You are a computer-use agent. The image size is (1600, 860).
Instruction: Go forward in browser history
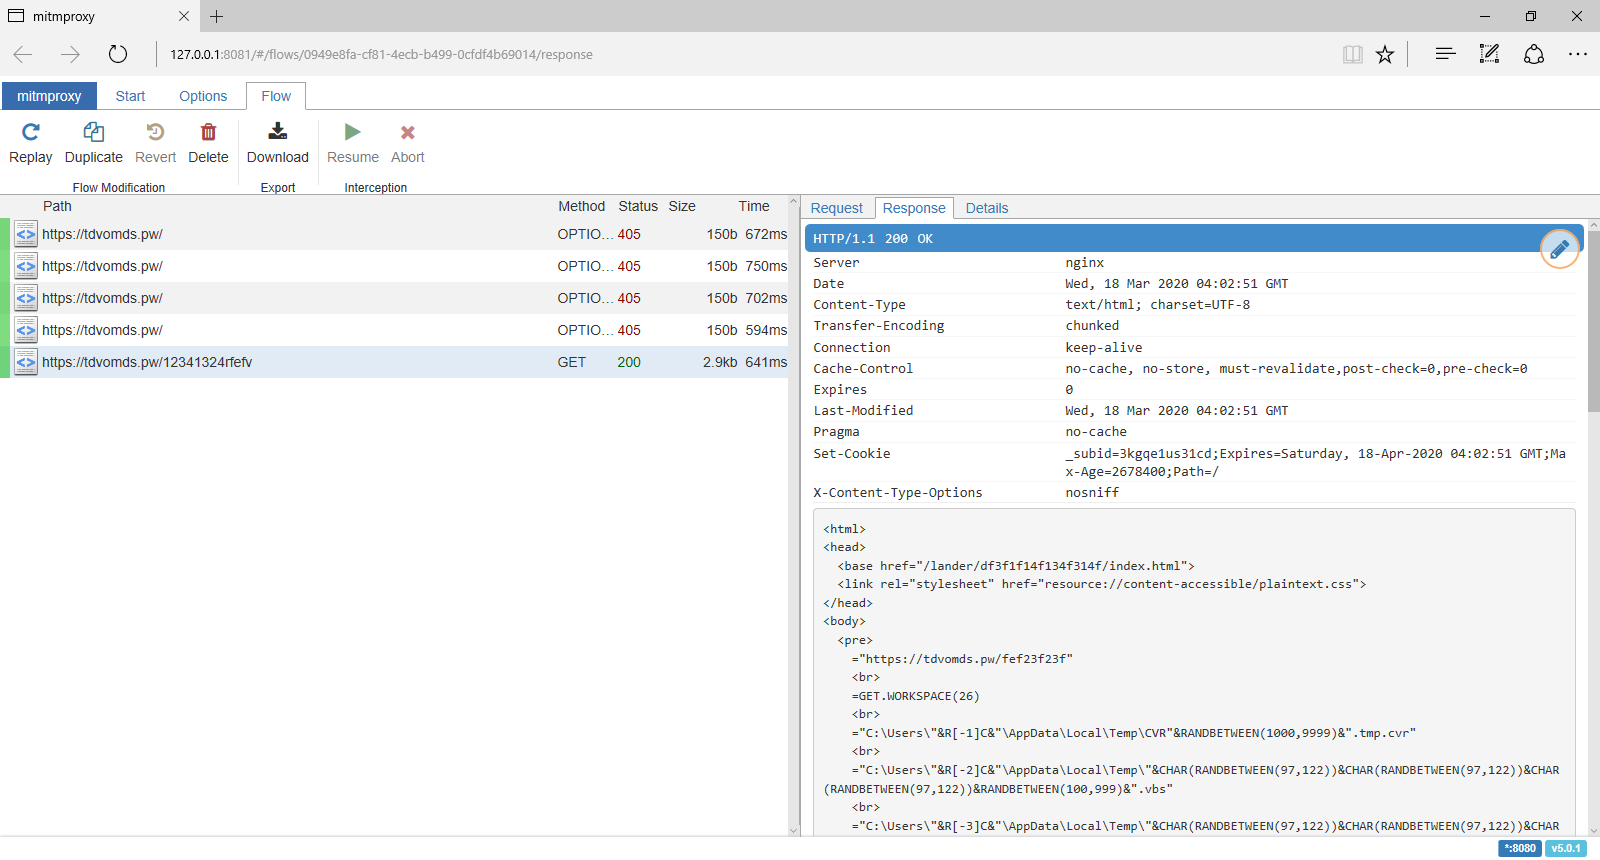pyautogui.click(x=70, y=54)
